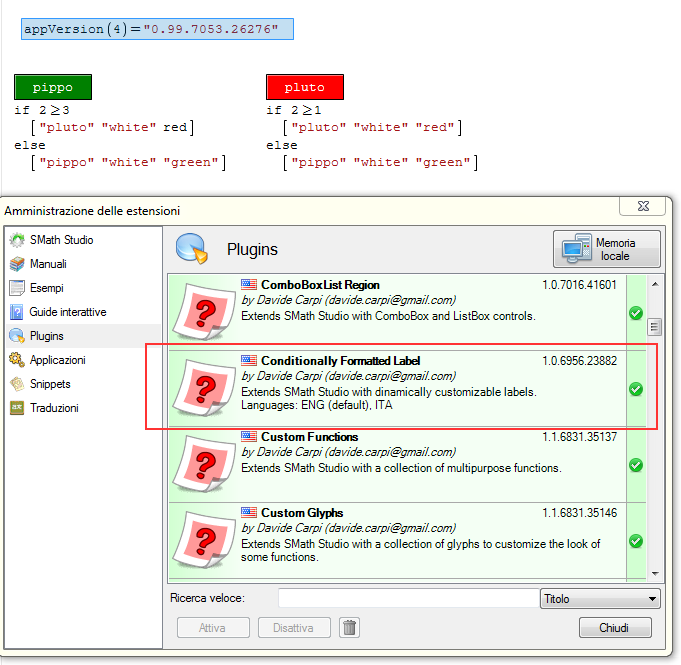Screen dimensions: 681x665
Task: Click the Applicazioni icon
Action: [x=17, y=360]
